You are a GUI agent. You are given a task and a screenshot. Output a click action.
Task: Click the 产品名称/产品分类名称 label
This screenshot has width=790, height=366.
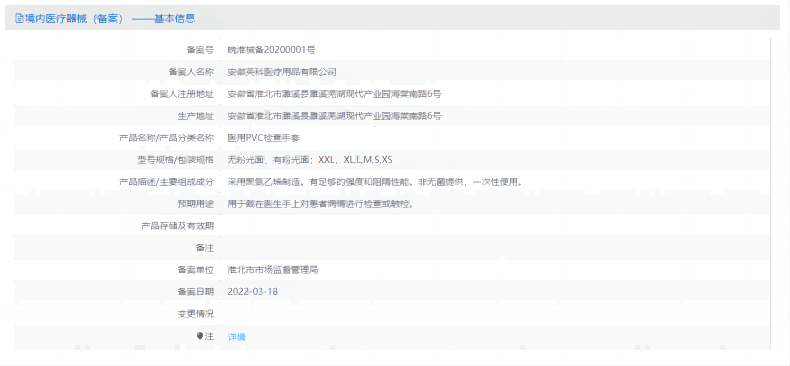[x=167, y=138]
